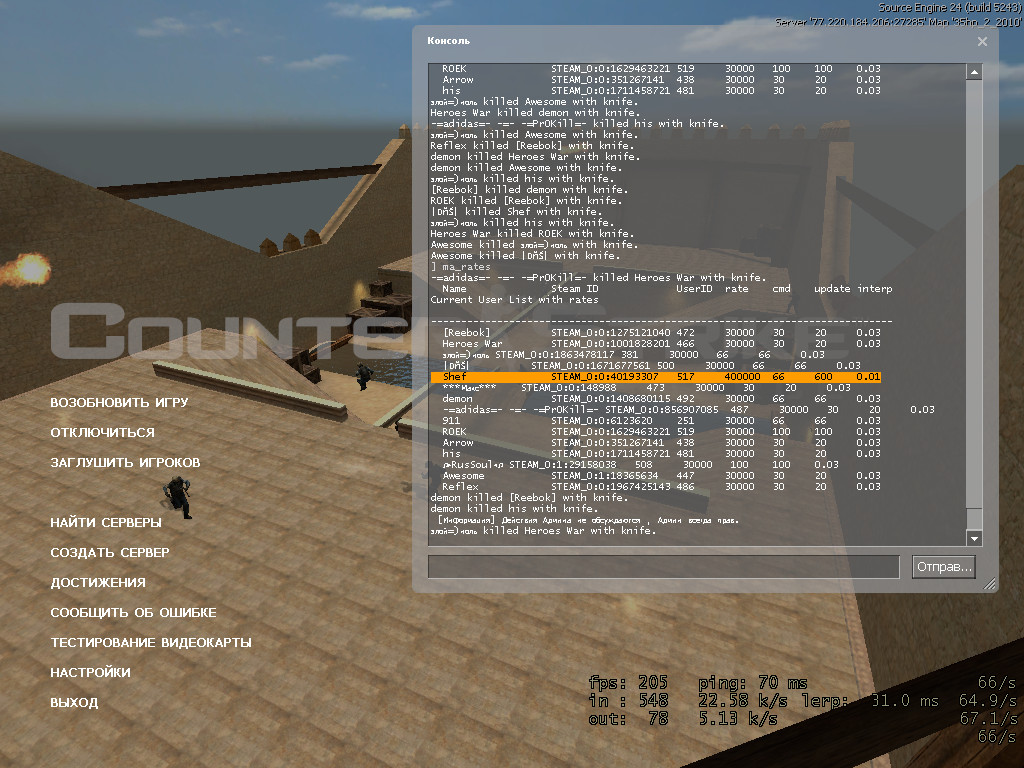This screenshot has height=768, width=1024.
Task: Open ДОСТИЖЕНИЯ achievements menu
Action: [98, 583]
